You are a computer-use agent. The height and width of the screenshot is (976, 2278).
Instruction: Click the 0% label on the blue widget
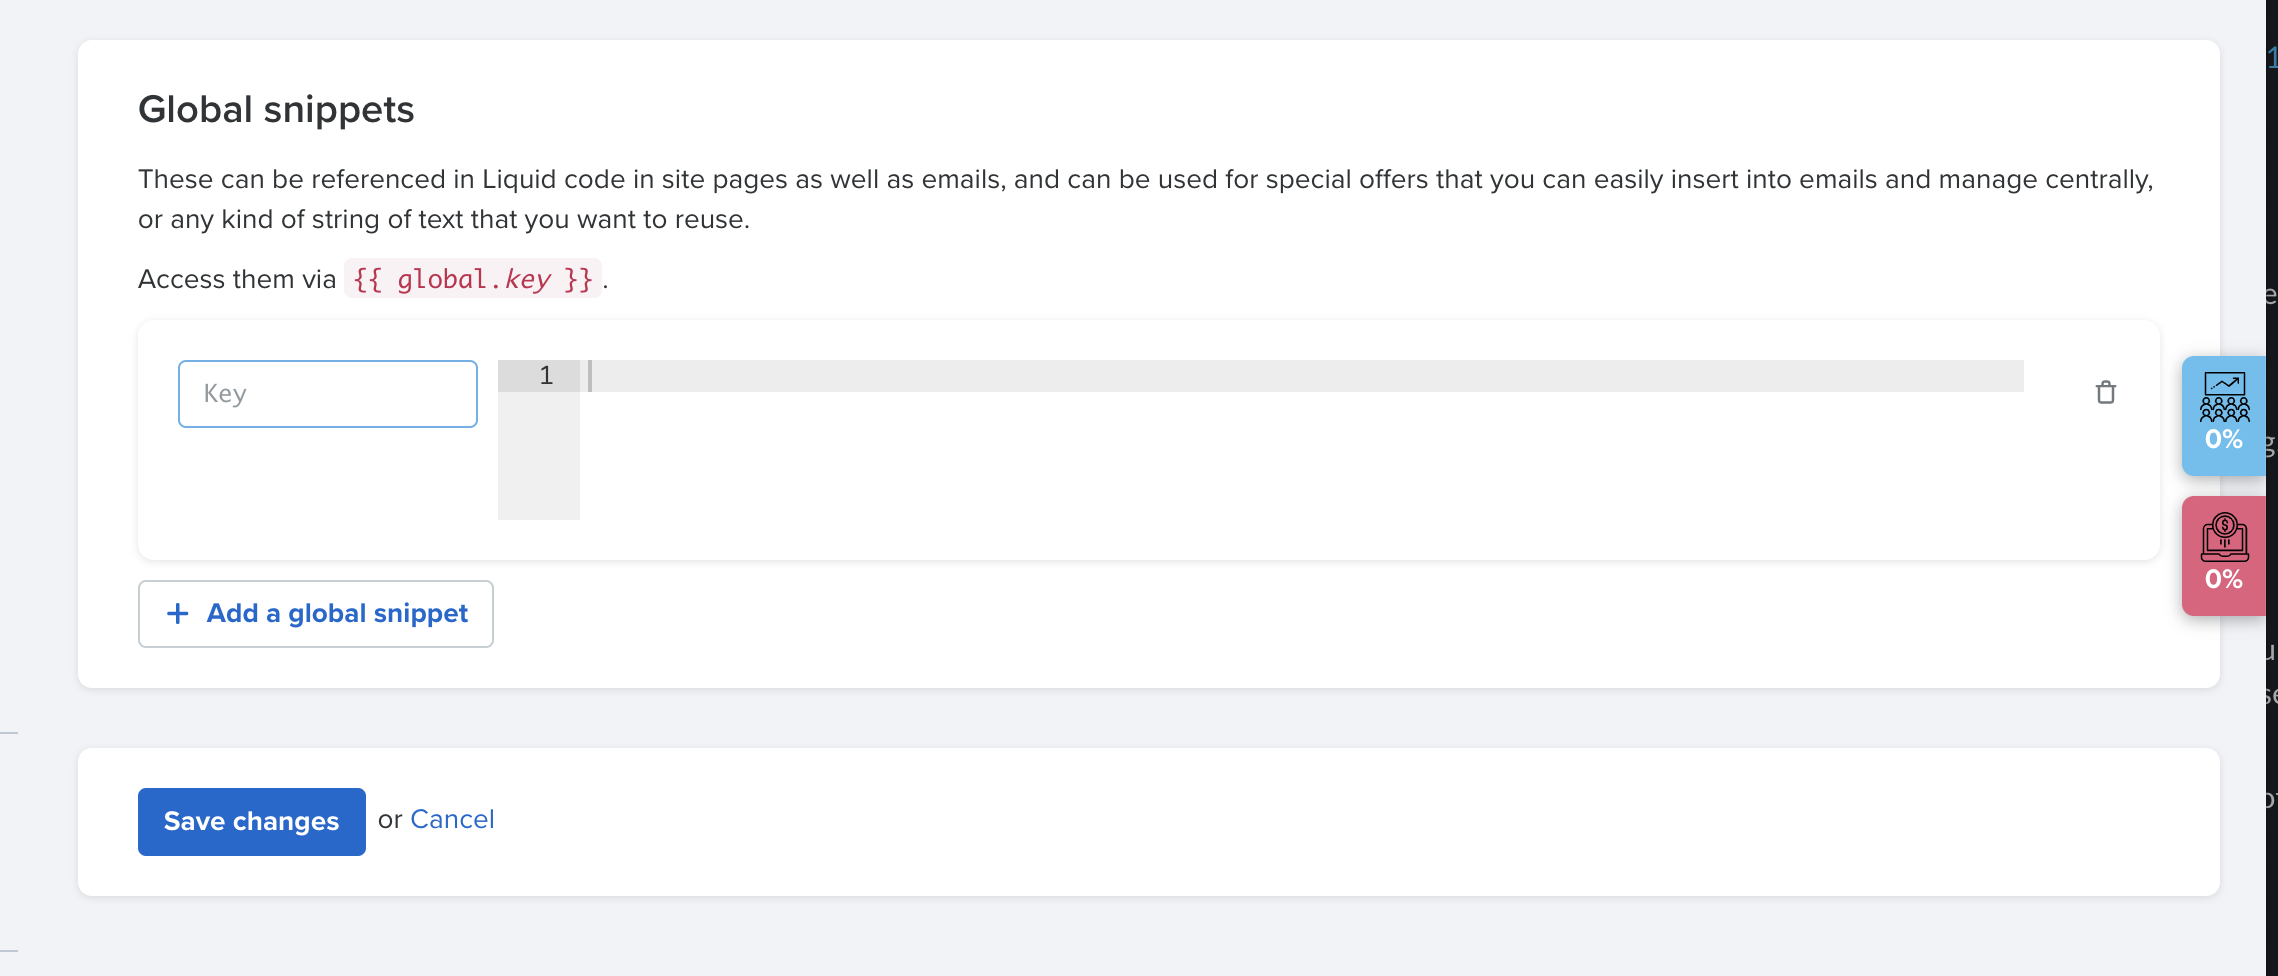click(2224, 440)
